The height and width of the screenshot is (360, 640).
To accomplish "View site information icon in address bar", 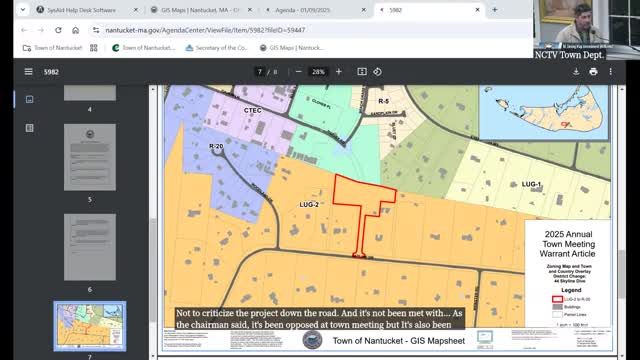I will [x=96, y=30].
